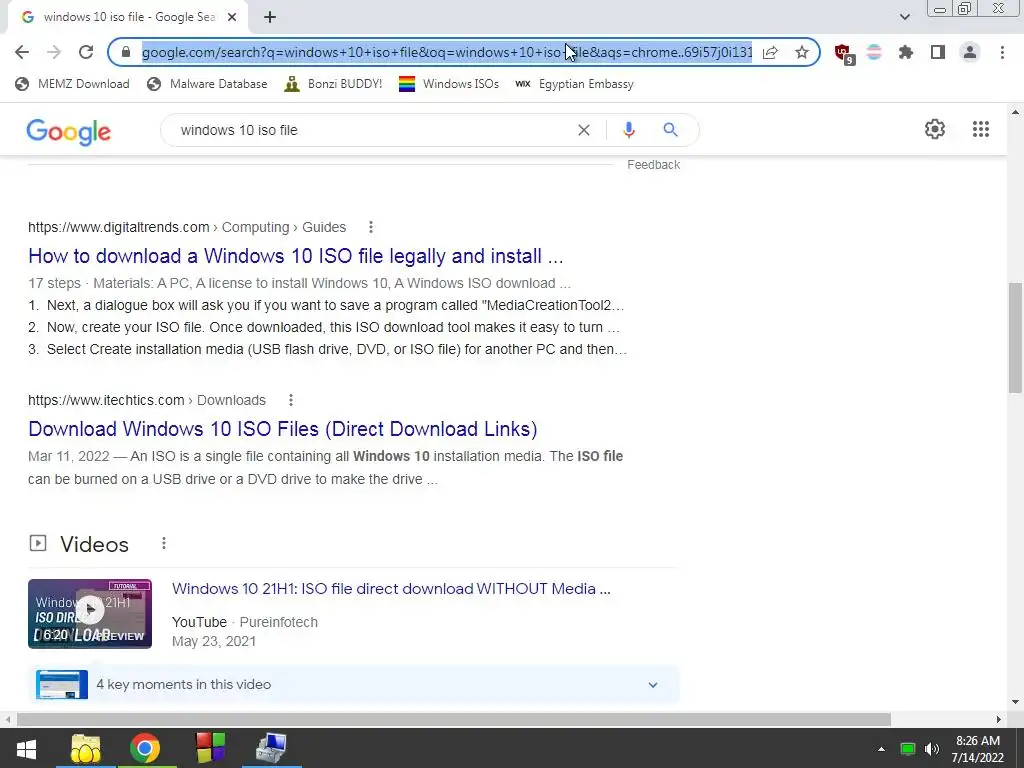Toggle the Chrome side panel
This screenshot has height=768, width=1024.
point(938,52)
